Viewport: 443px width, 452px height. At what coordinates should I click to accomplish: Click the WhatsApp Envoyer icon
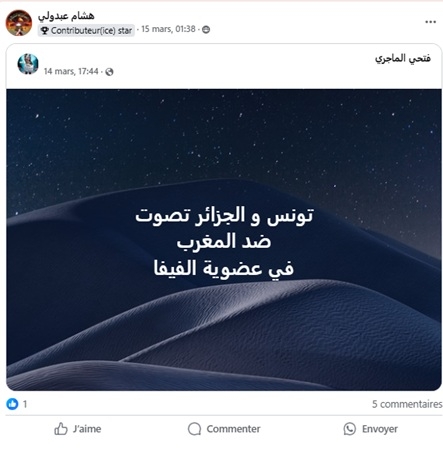350,429
